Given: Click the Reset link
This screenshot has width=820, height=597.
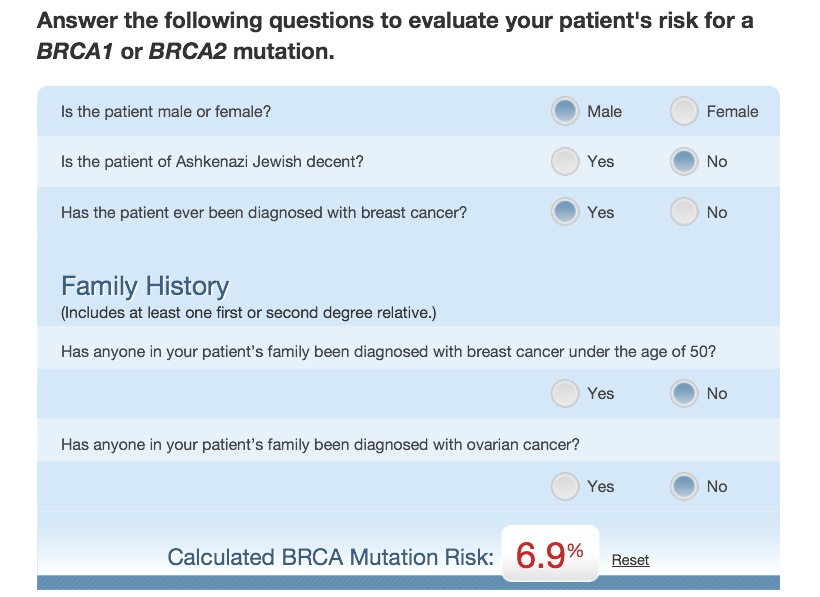Looking at the screenshot, I should tap(630, 560).
